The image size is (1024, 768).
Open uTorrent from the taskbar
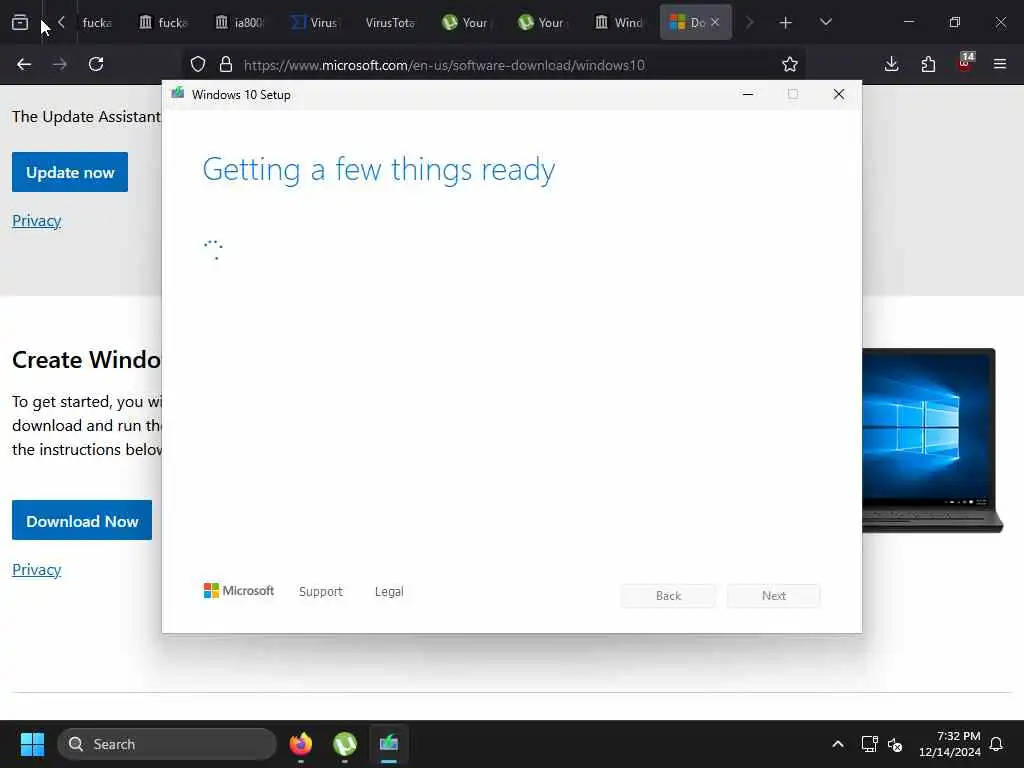click(345, 744)
